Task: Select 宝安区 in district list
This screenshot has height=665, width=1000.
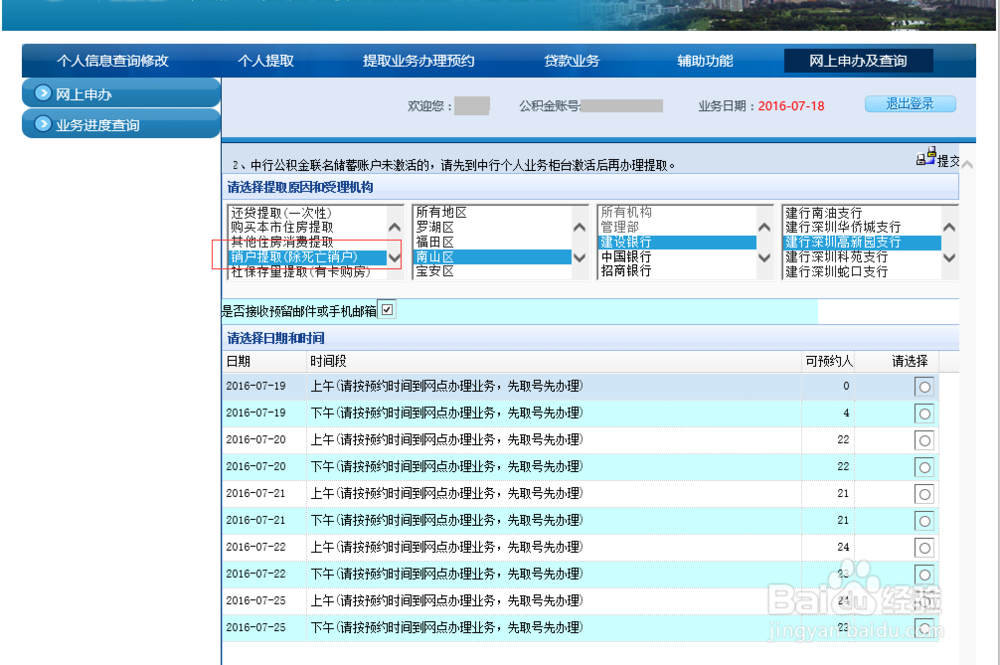Action: tap(492, 272)
